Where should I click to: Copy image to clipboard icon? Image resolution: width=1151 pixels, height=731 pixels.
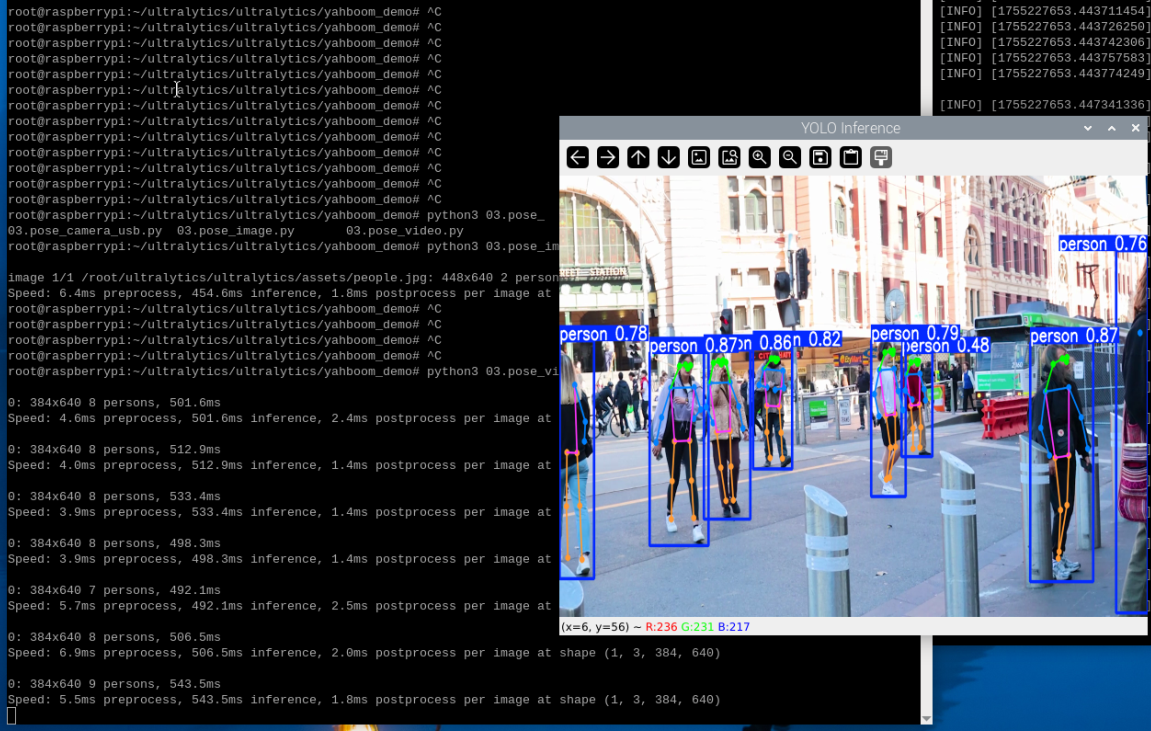[x=851, y=157]
